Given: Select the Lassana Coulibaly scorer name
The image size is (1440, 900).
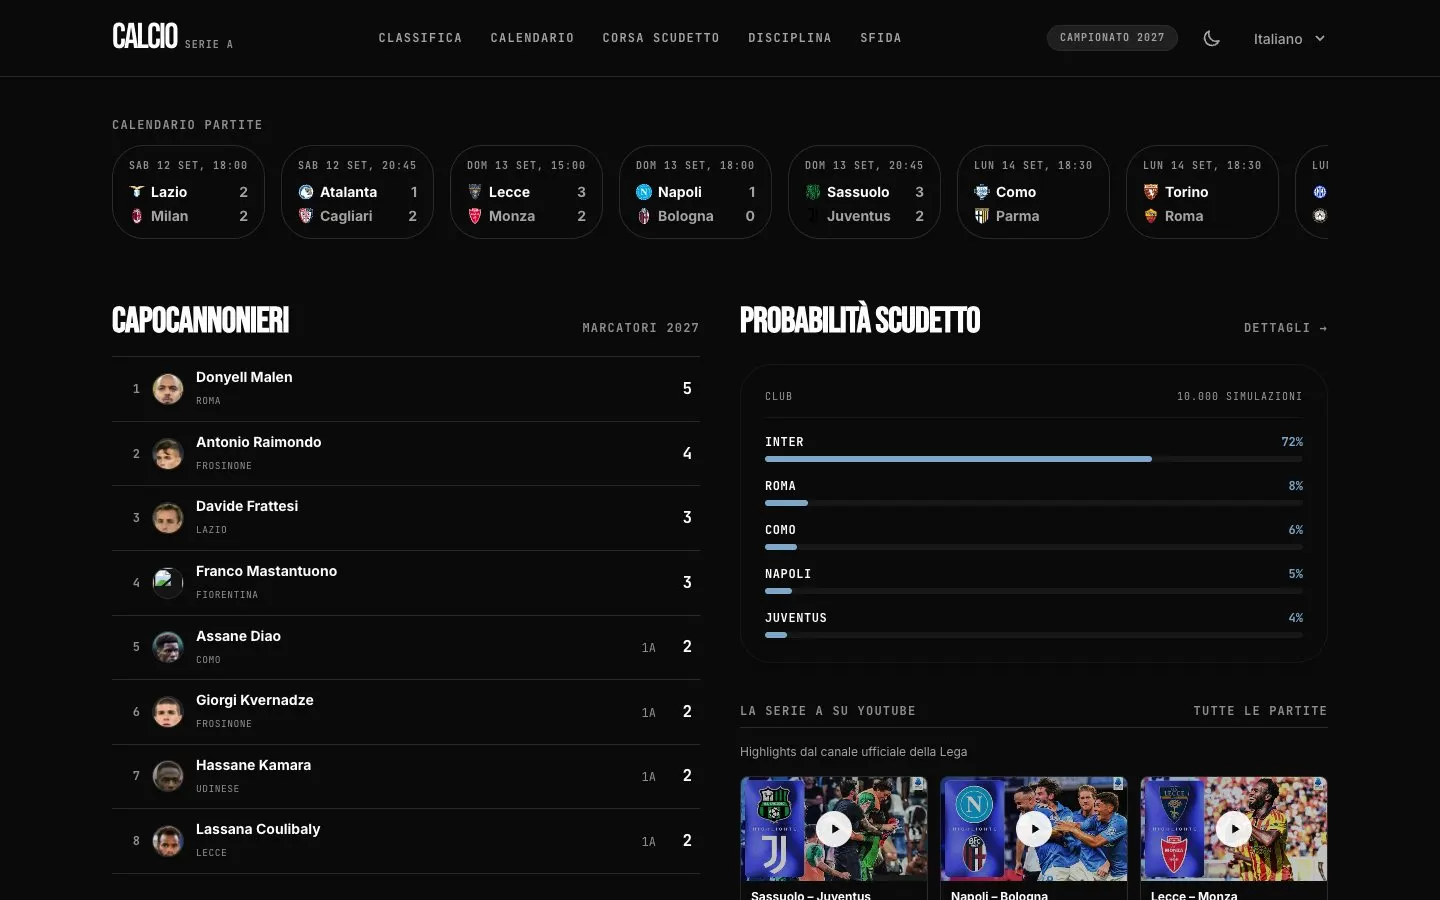Looking at the screenshot, I should click(x=258, y=829).
